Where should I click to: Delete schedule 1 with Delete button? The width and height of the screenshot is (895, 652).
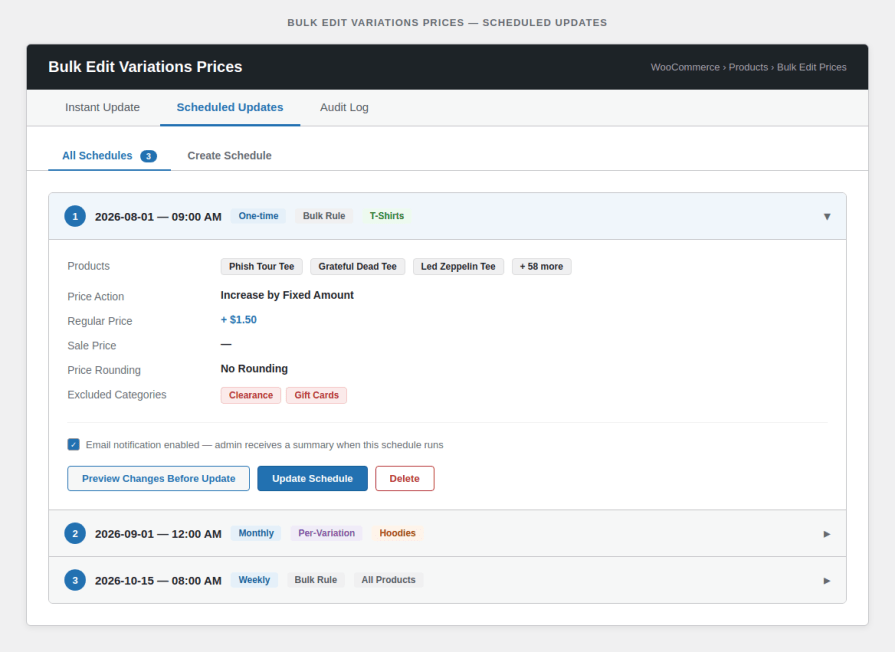pos(404,478)
